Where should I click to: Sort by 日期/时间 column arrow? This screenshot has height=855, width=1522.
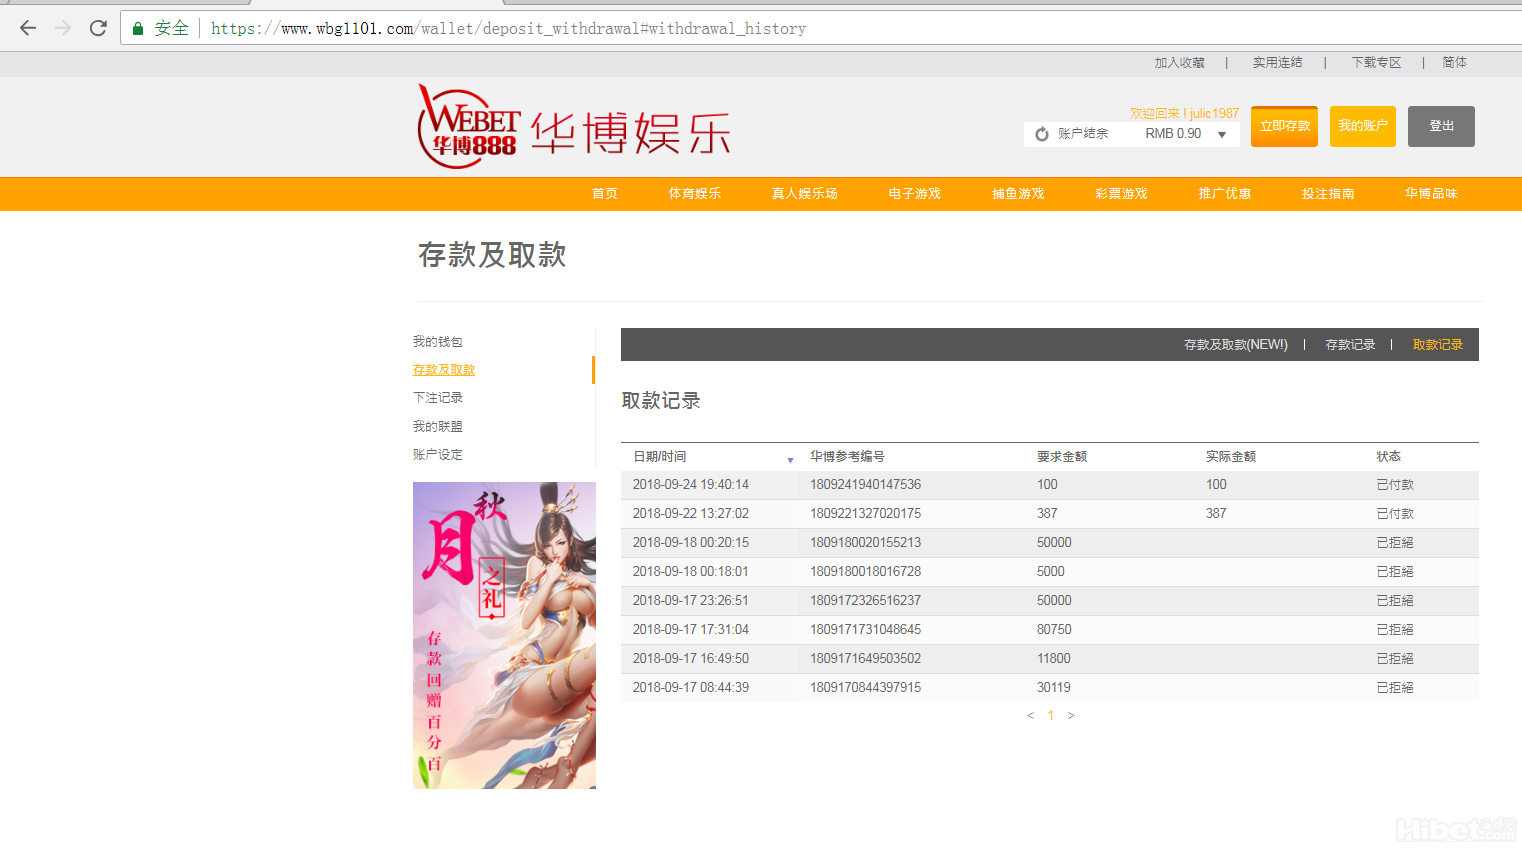point(790,460)
